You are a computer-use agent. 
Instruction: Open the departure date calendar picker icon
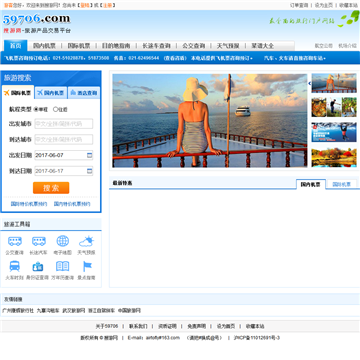89,155
